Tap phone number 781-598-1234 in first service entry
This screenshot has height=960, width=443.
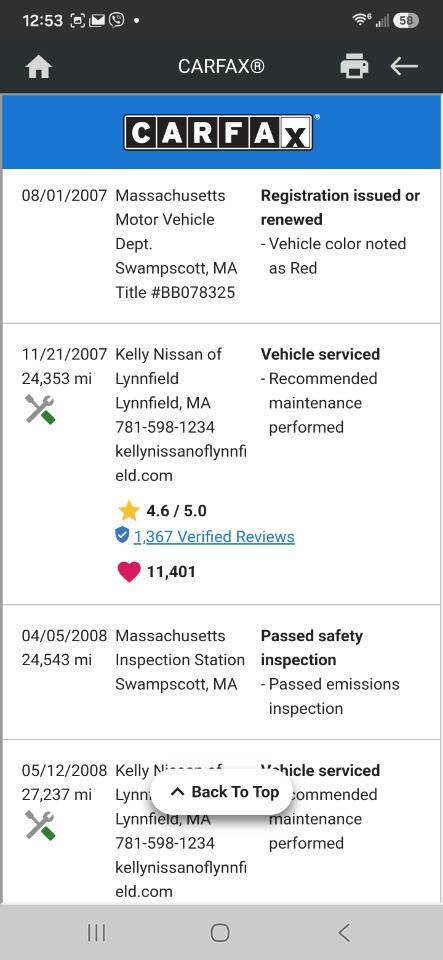tap(165, 427)
